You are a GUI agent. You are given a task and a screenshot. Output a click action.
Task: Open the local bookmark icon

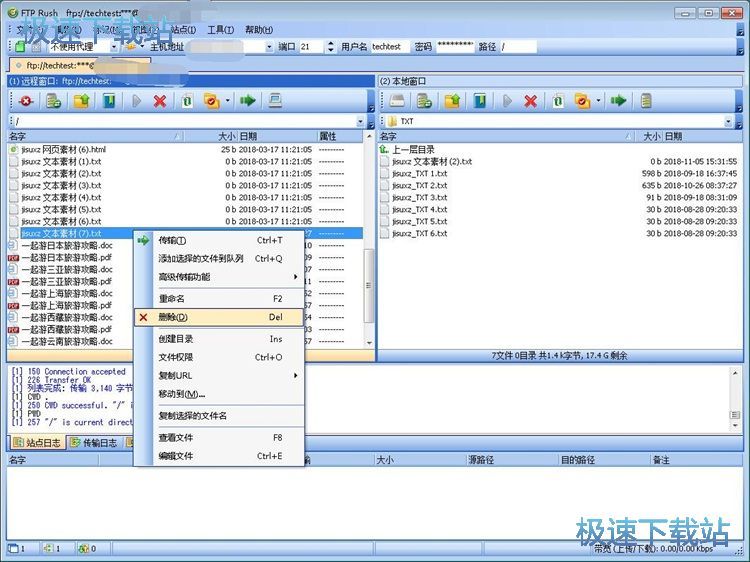[x=480, y=101]
